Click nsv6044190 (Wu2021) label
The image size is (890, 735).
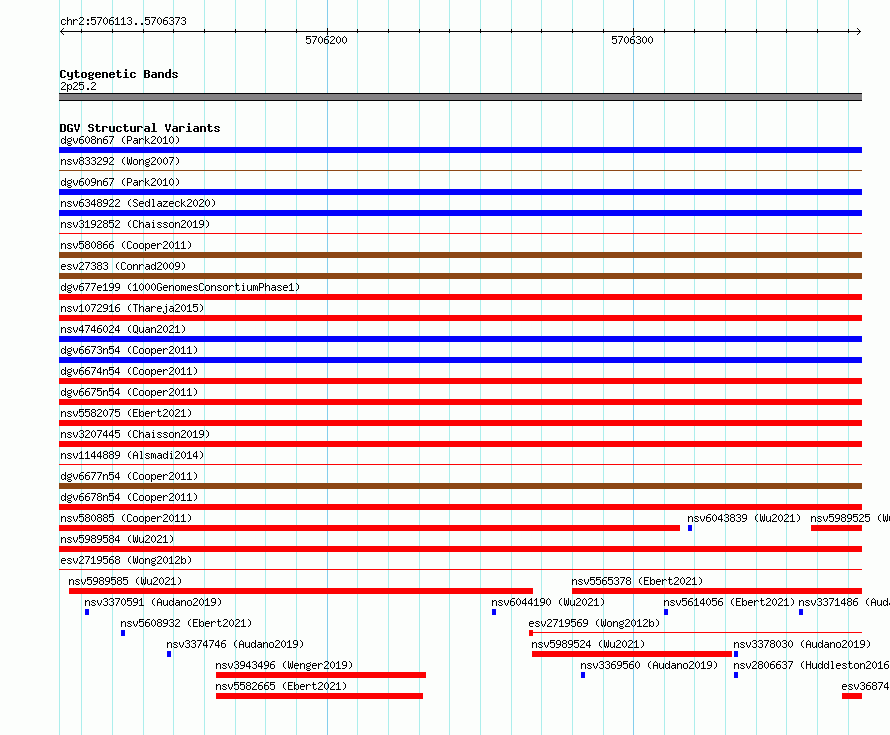tap(548, 602)
